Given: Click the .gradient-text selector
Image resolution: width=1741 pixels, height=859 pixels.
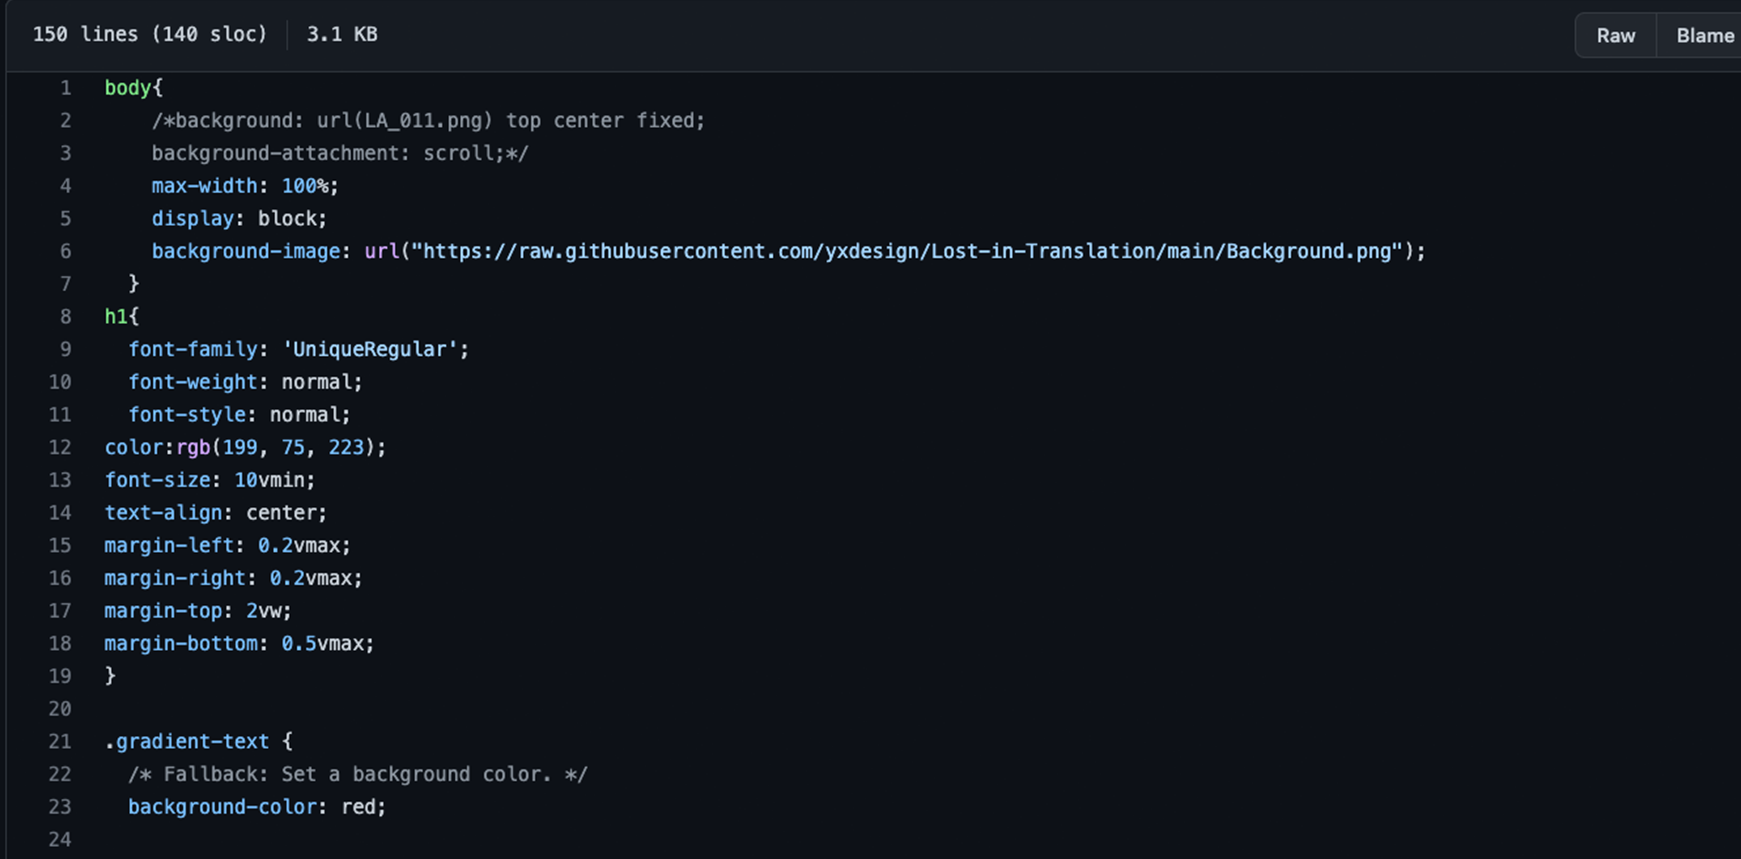Looking at the screenshot, I should coord(187,741).
